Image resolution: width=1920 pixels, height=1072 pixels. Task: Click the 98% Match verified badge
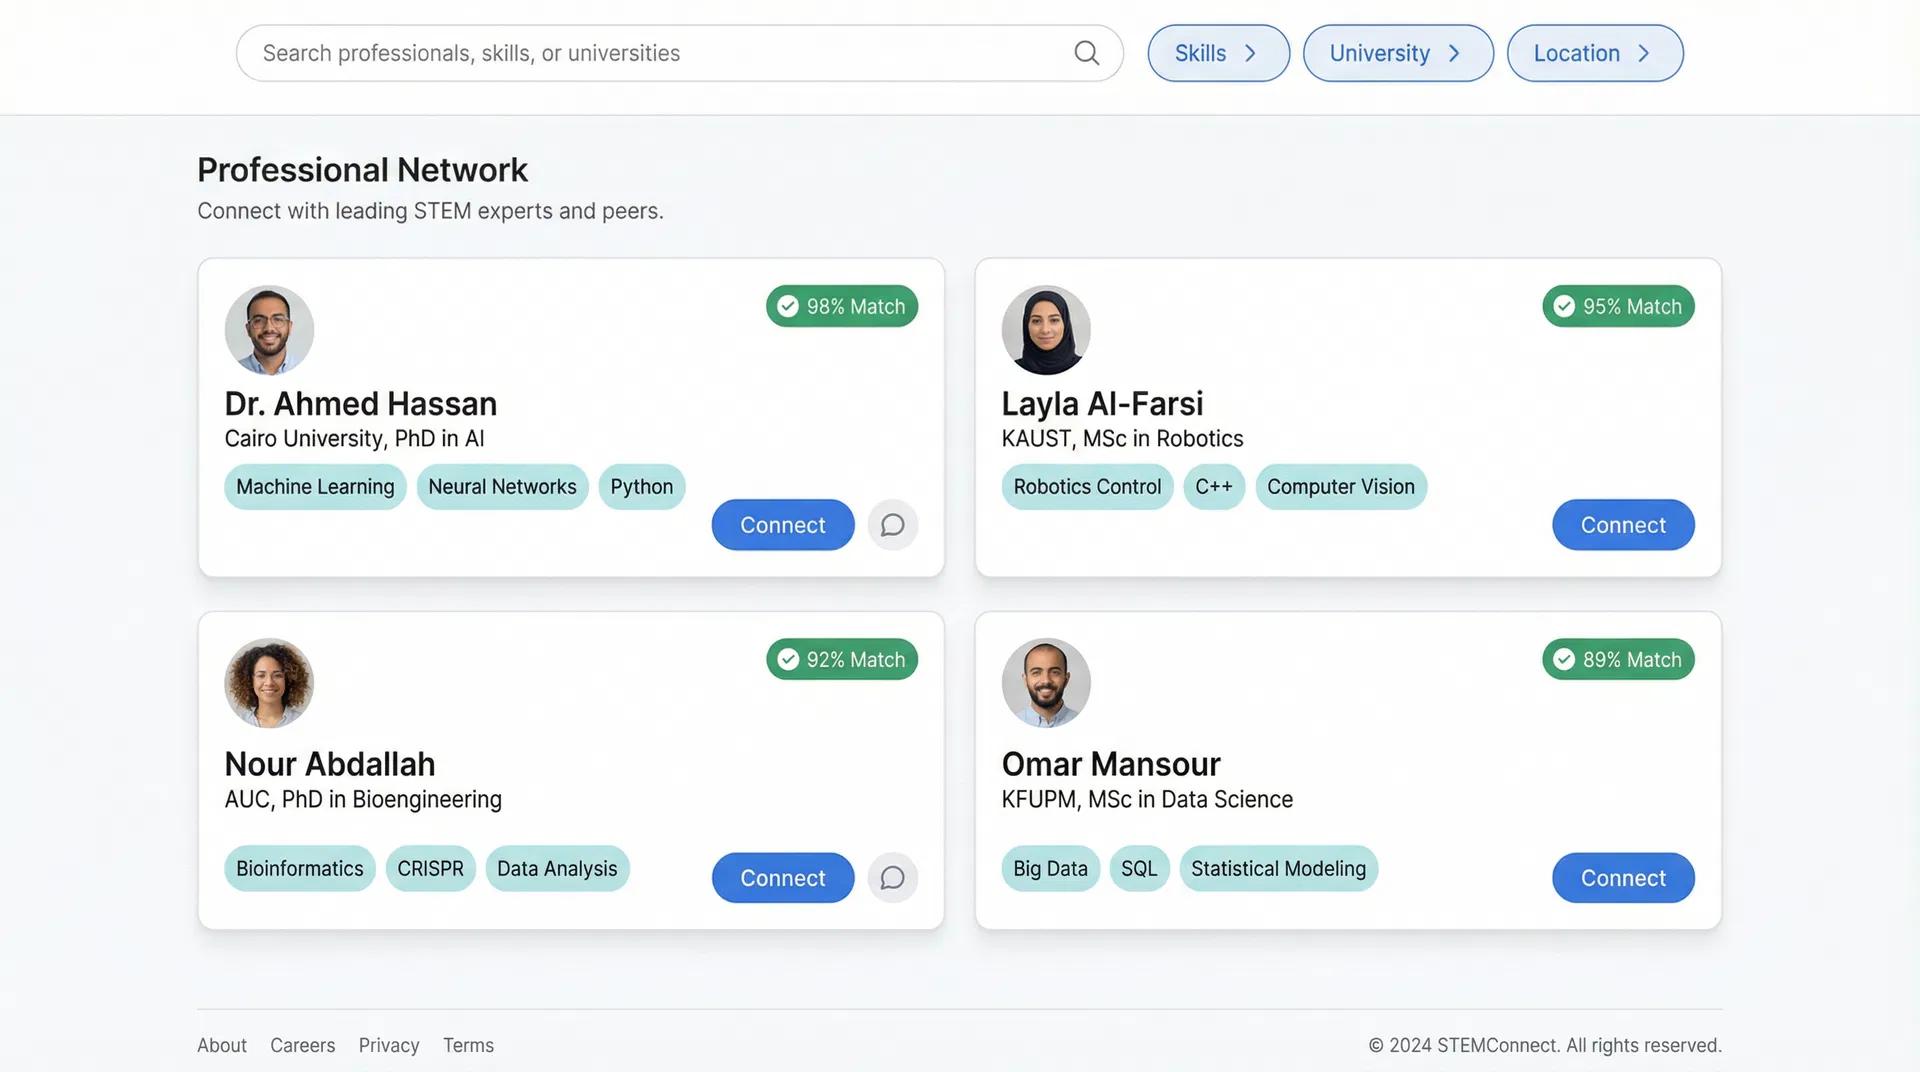(x=842, y=306)
